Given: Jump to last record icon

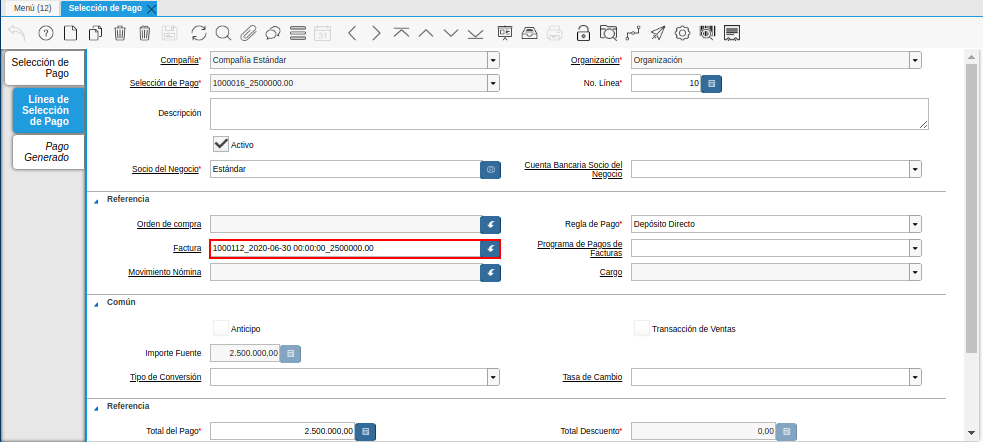Looking at the screenshot, I should (475, 33).
